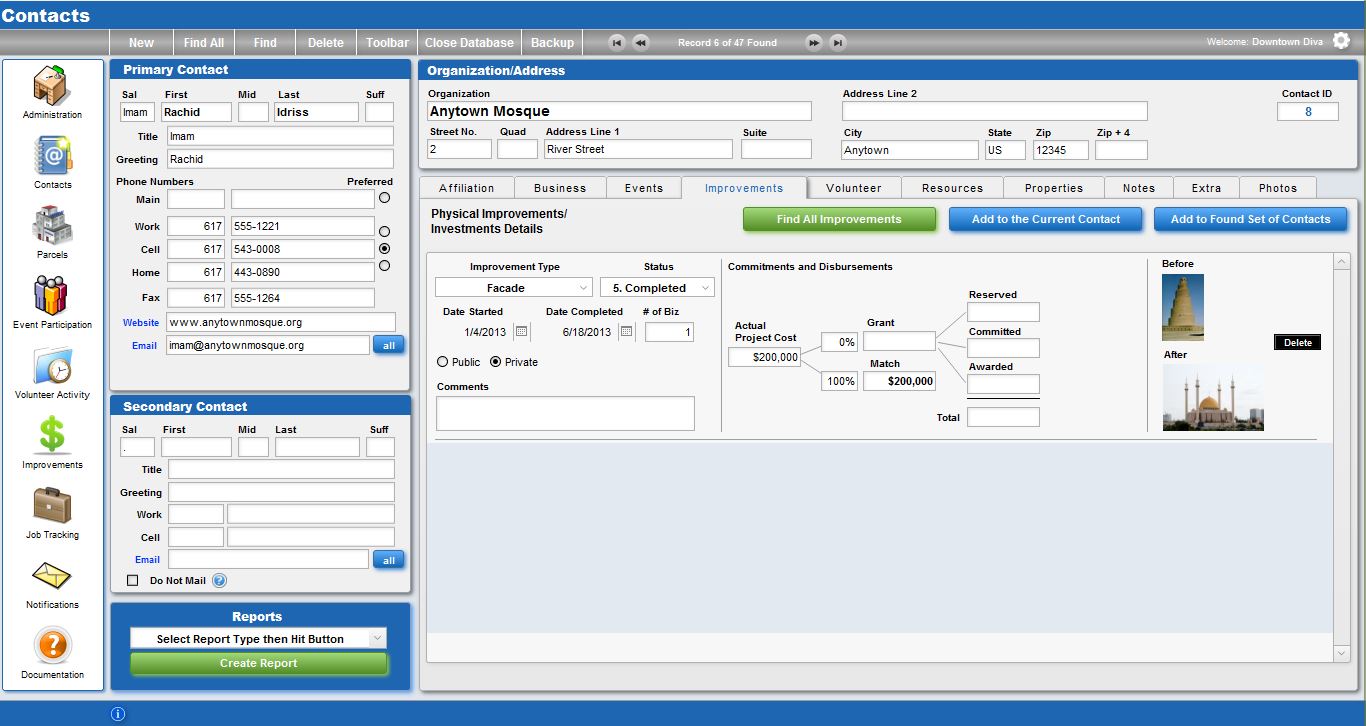Open the Parcels icon in sidebar
The height and width of the screenshot is (726, 1366).
click(x=52, y=226)
